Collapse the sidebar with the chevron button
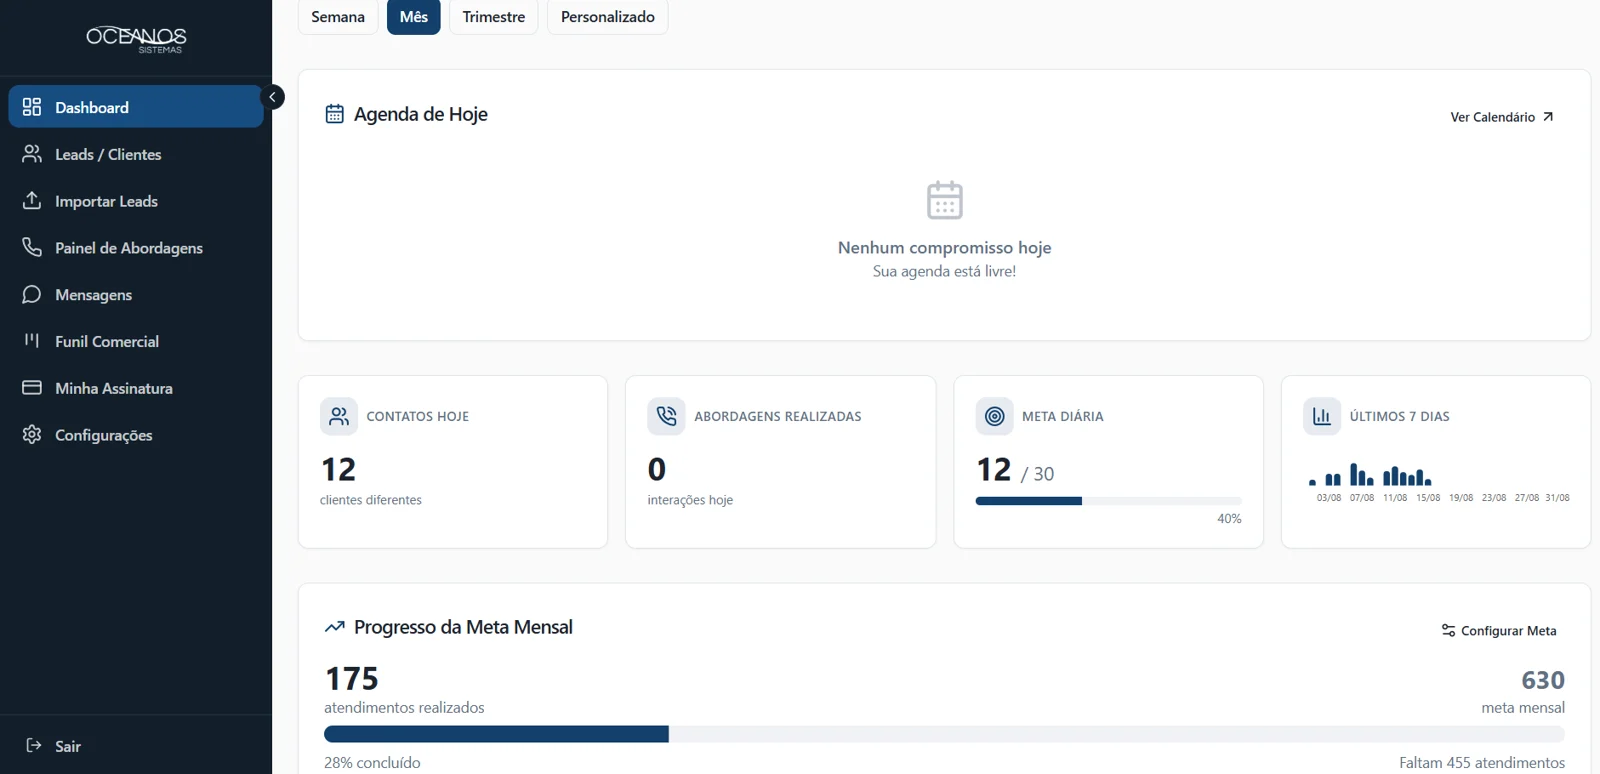This screenshot has height=774, width=1600. click(272, 97)
